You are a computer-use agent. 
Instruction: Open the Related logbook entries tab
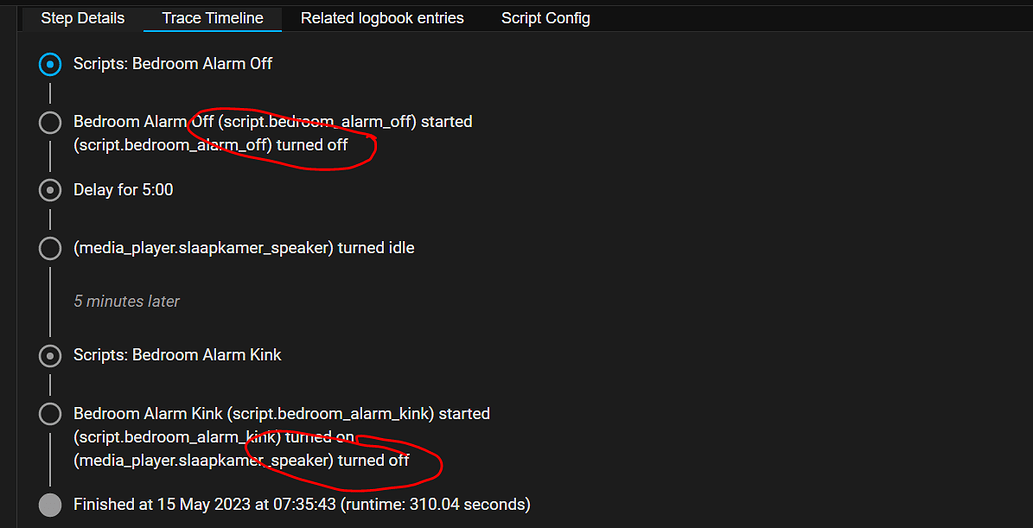[382, 18]
